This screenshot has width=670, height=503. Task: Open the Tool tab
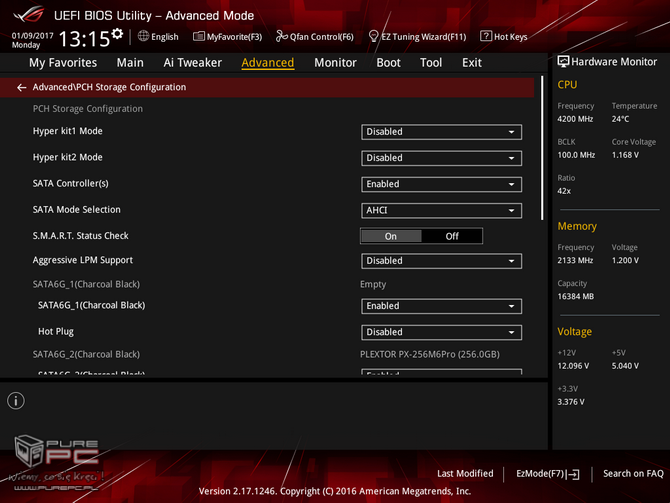coord(431,63)
